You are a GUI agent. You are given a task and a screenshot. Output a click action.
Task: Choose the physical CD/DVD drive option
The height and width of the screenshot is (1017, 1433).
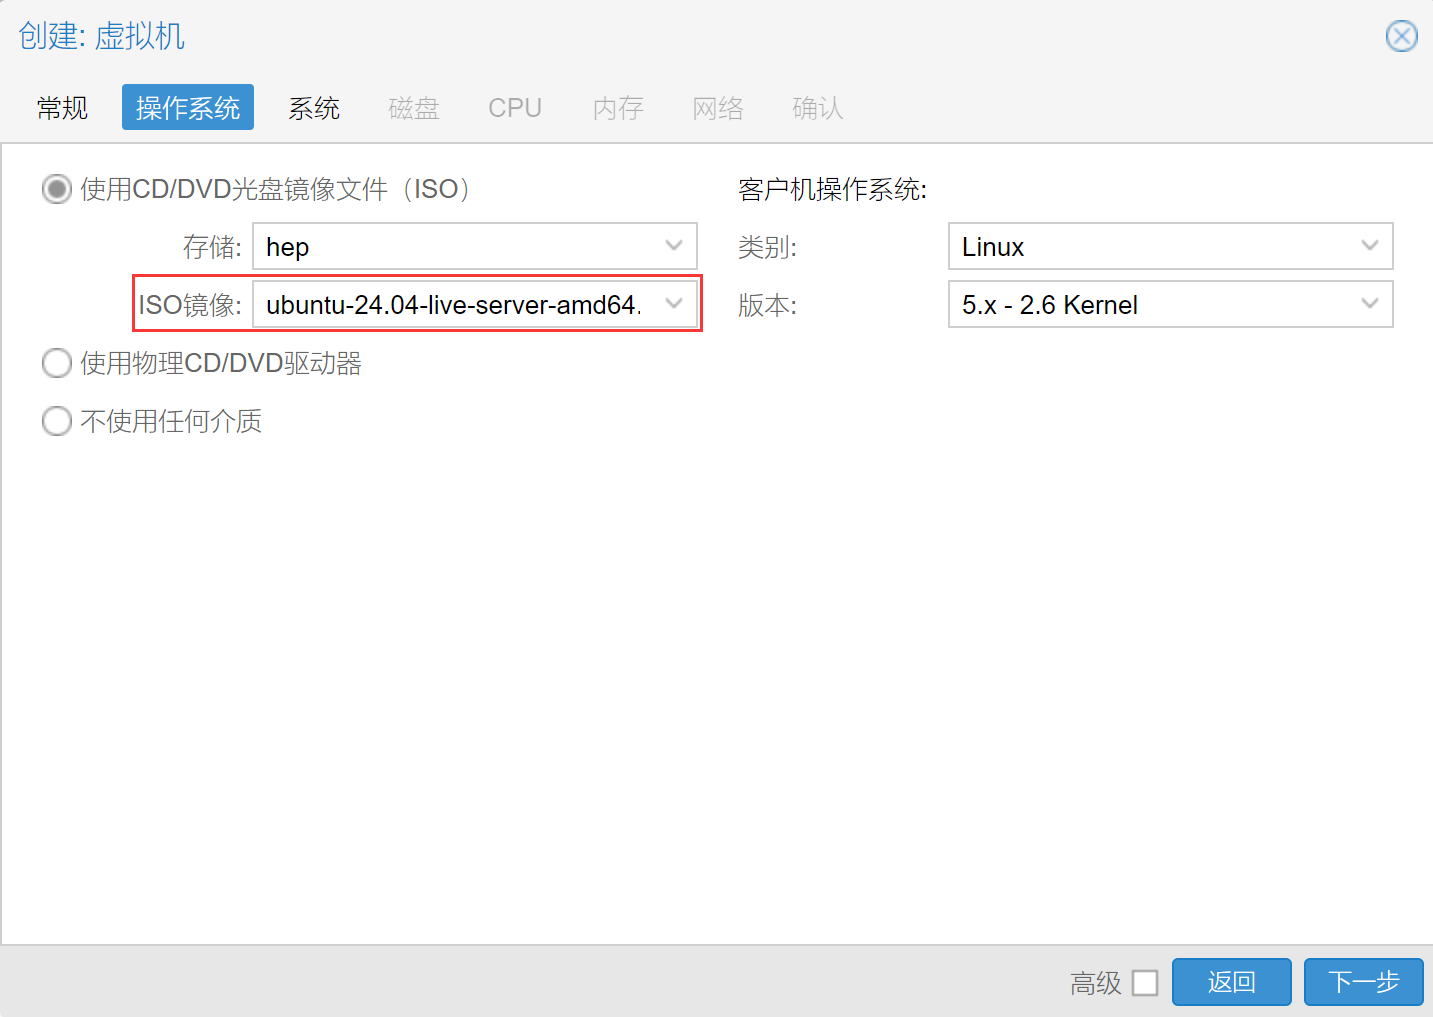pyautogui.click(x=57, y=363)
